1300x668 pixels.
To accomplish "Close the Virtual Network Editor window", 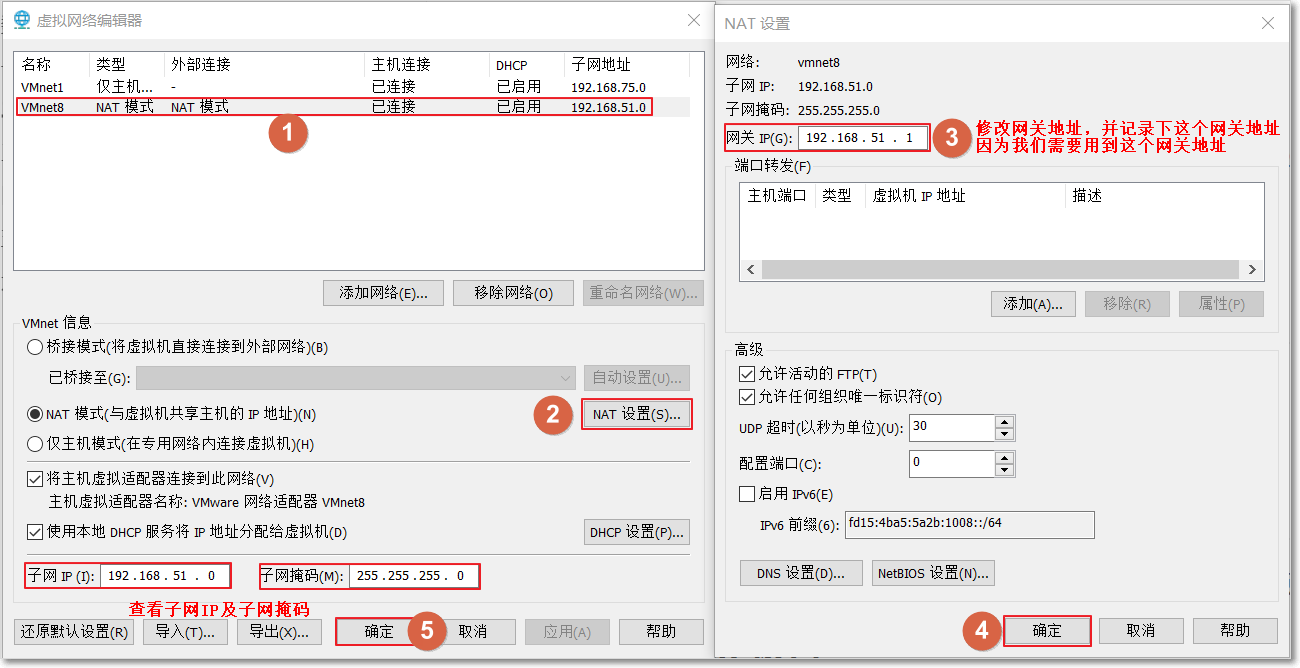I will [694, 20].
